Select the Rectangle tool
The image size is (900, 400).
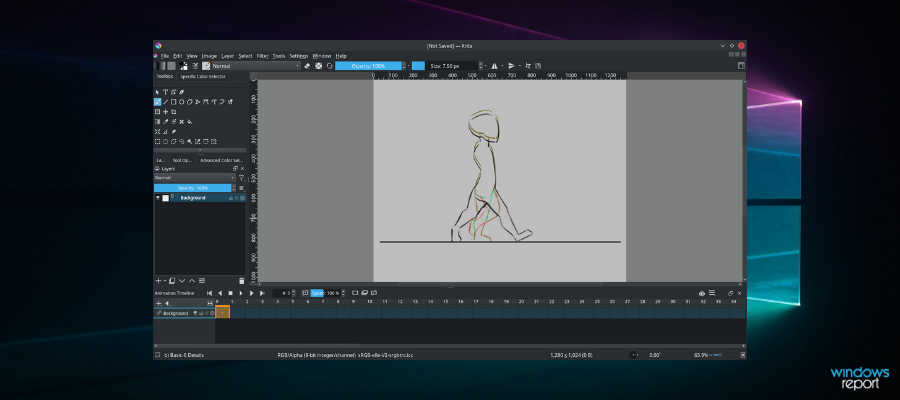pos(173,102)
